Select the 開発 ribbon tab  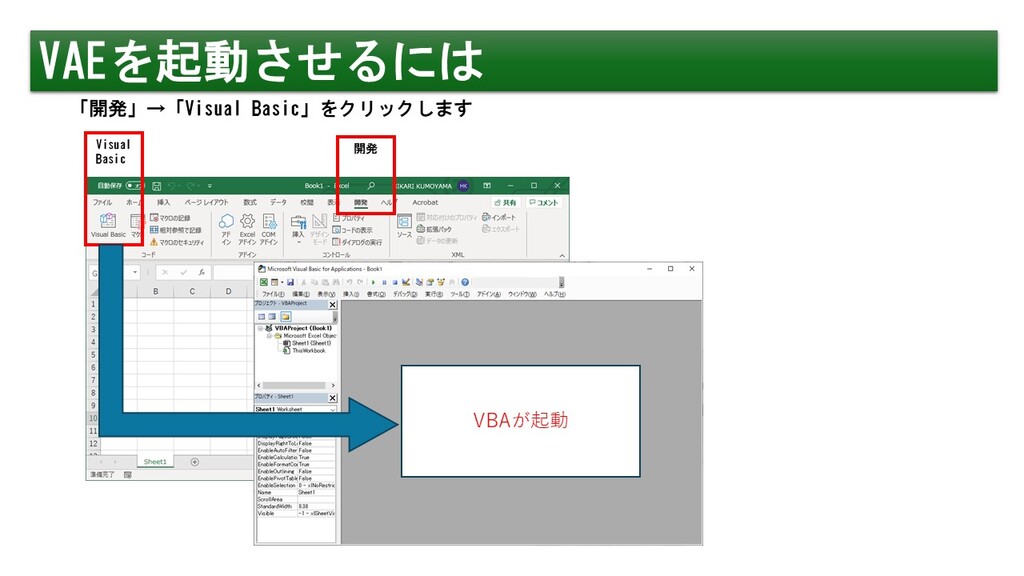pos(360,202)
